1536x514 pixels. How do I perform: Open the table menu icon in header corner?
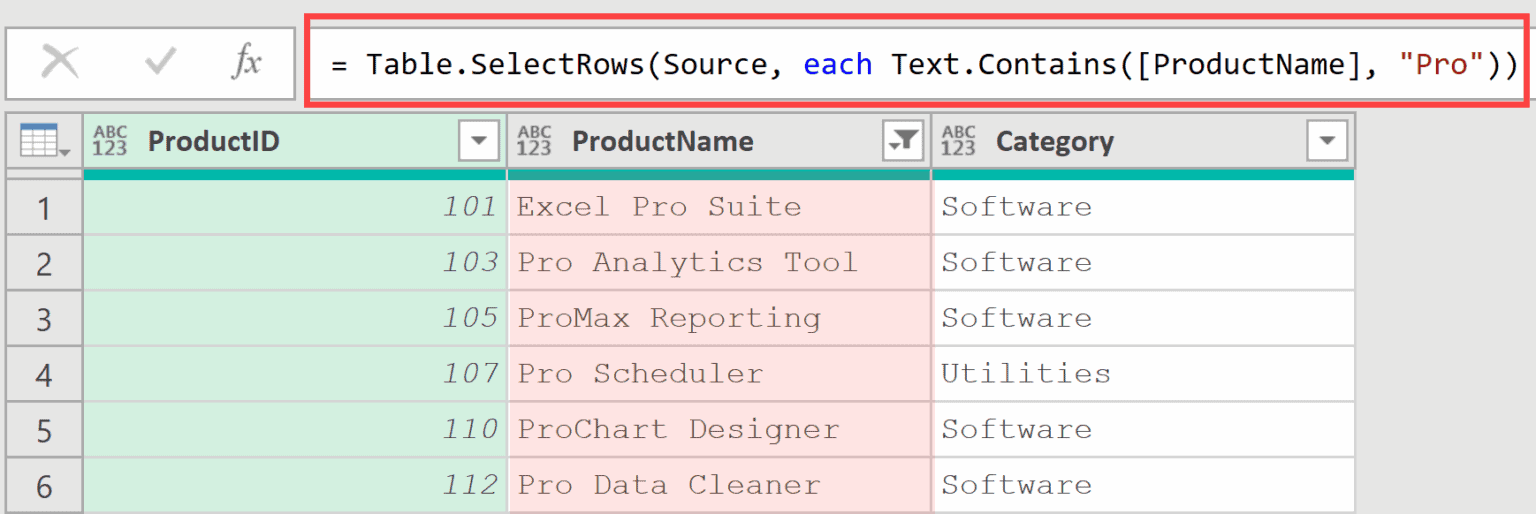(x=44, y=141)
